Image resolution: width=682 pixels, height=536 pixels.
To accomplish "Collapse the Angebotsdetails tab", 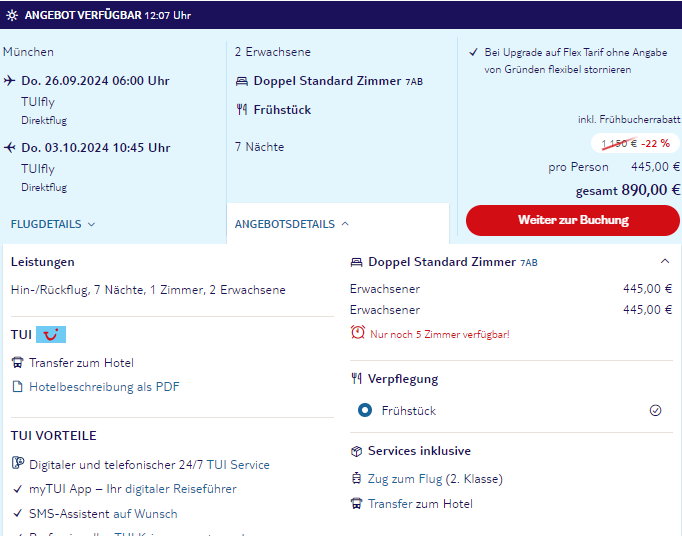I will click(292, 224).
